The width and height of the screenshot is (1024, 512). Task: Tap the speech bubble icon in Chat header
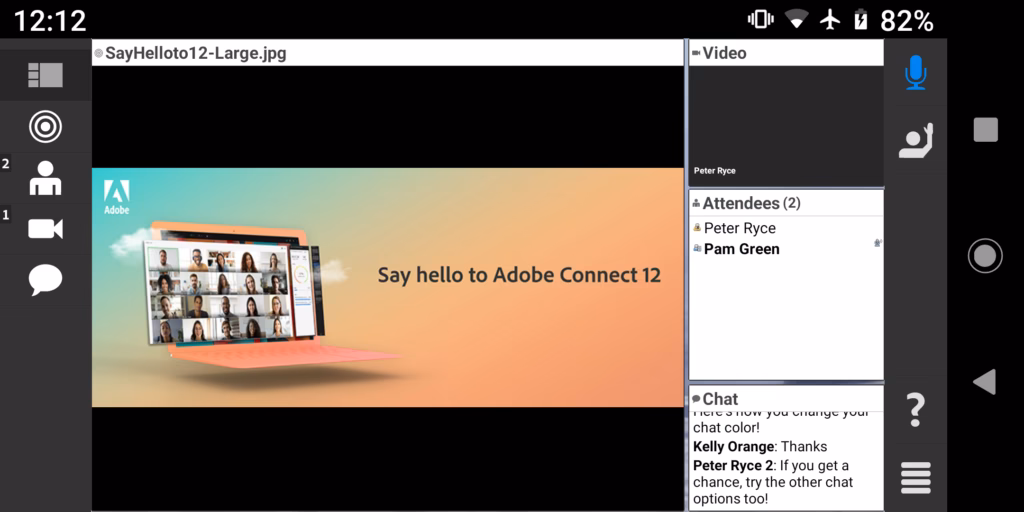coord(696,398)
